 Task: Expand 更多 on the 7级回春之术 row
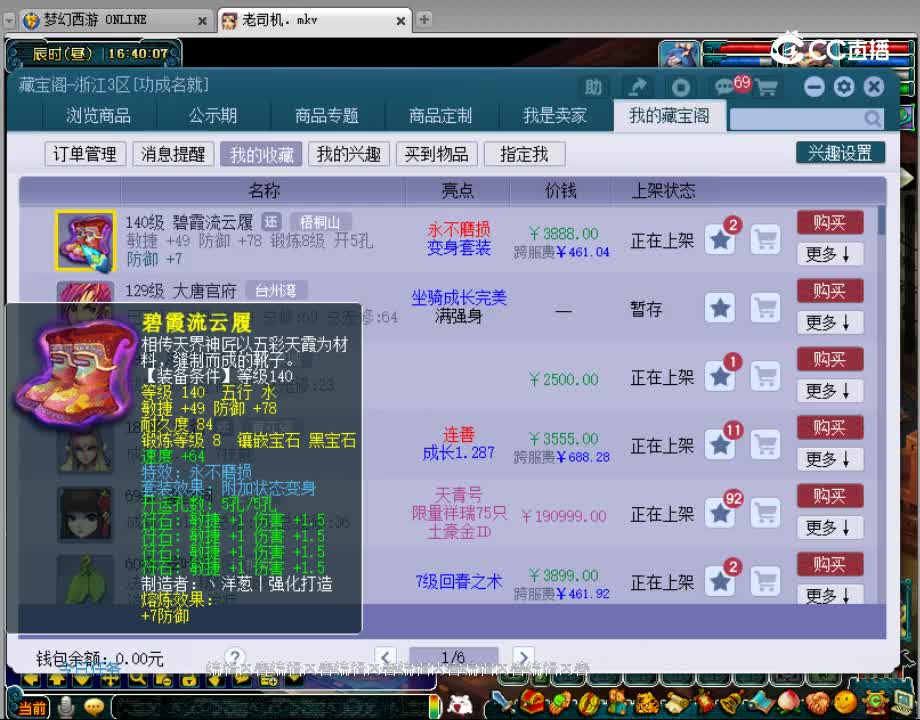pos(830,594)
